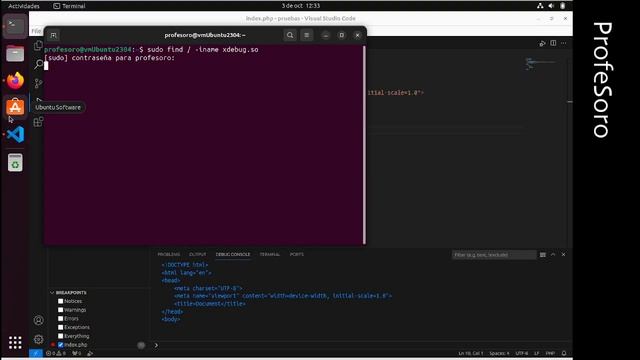Viewport: 640px width, 360px height.
Task: Switch to the Terminal panel tab
Action: (270, 255)
